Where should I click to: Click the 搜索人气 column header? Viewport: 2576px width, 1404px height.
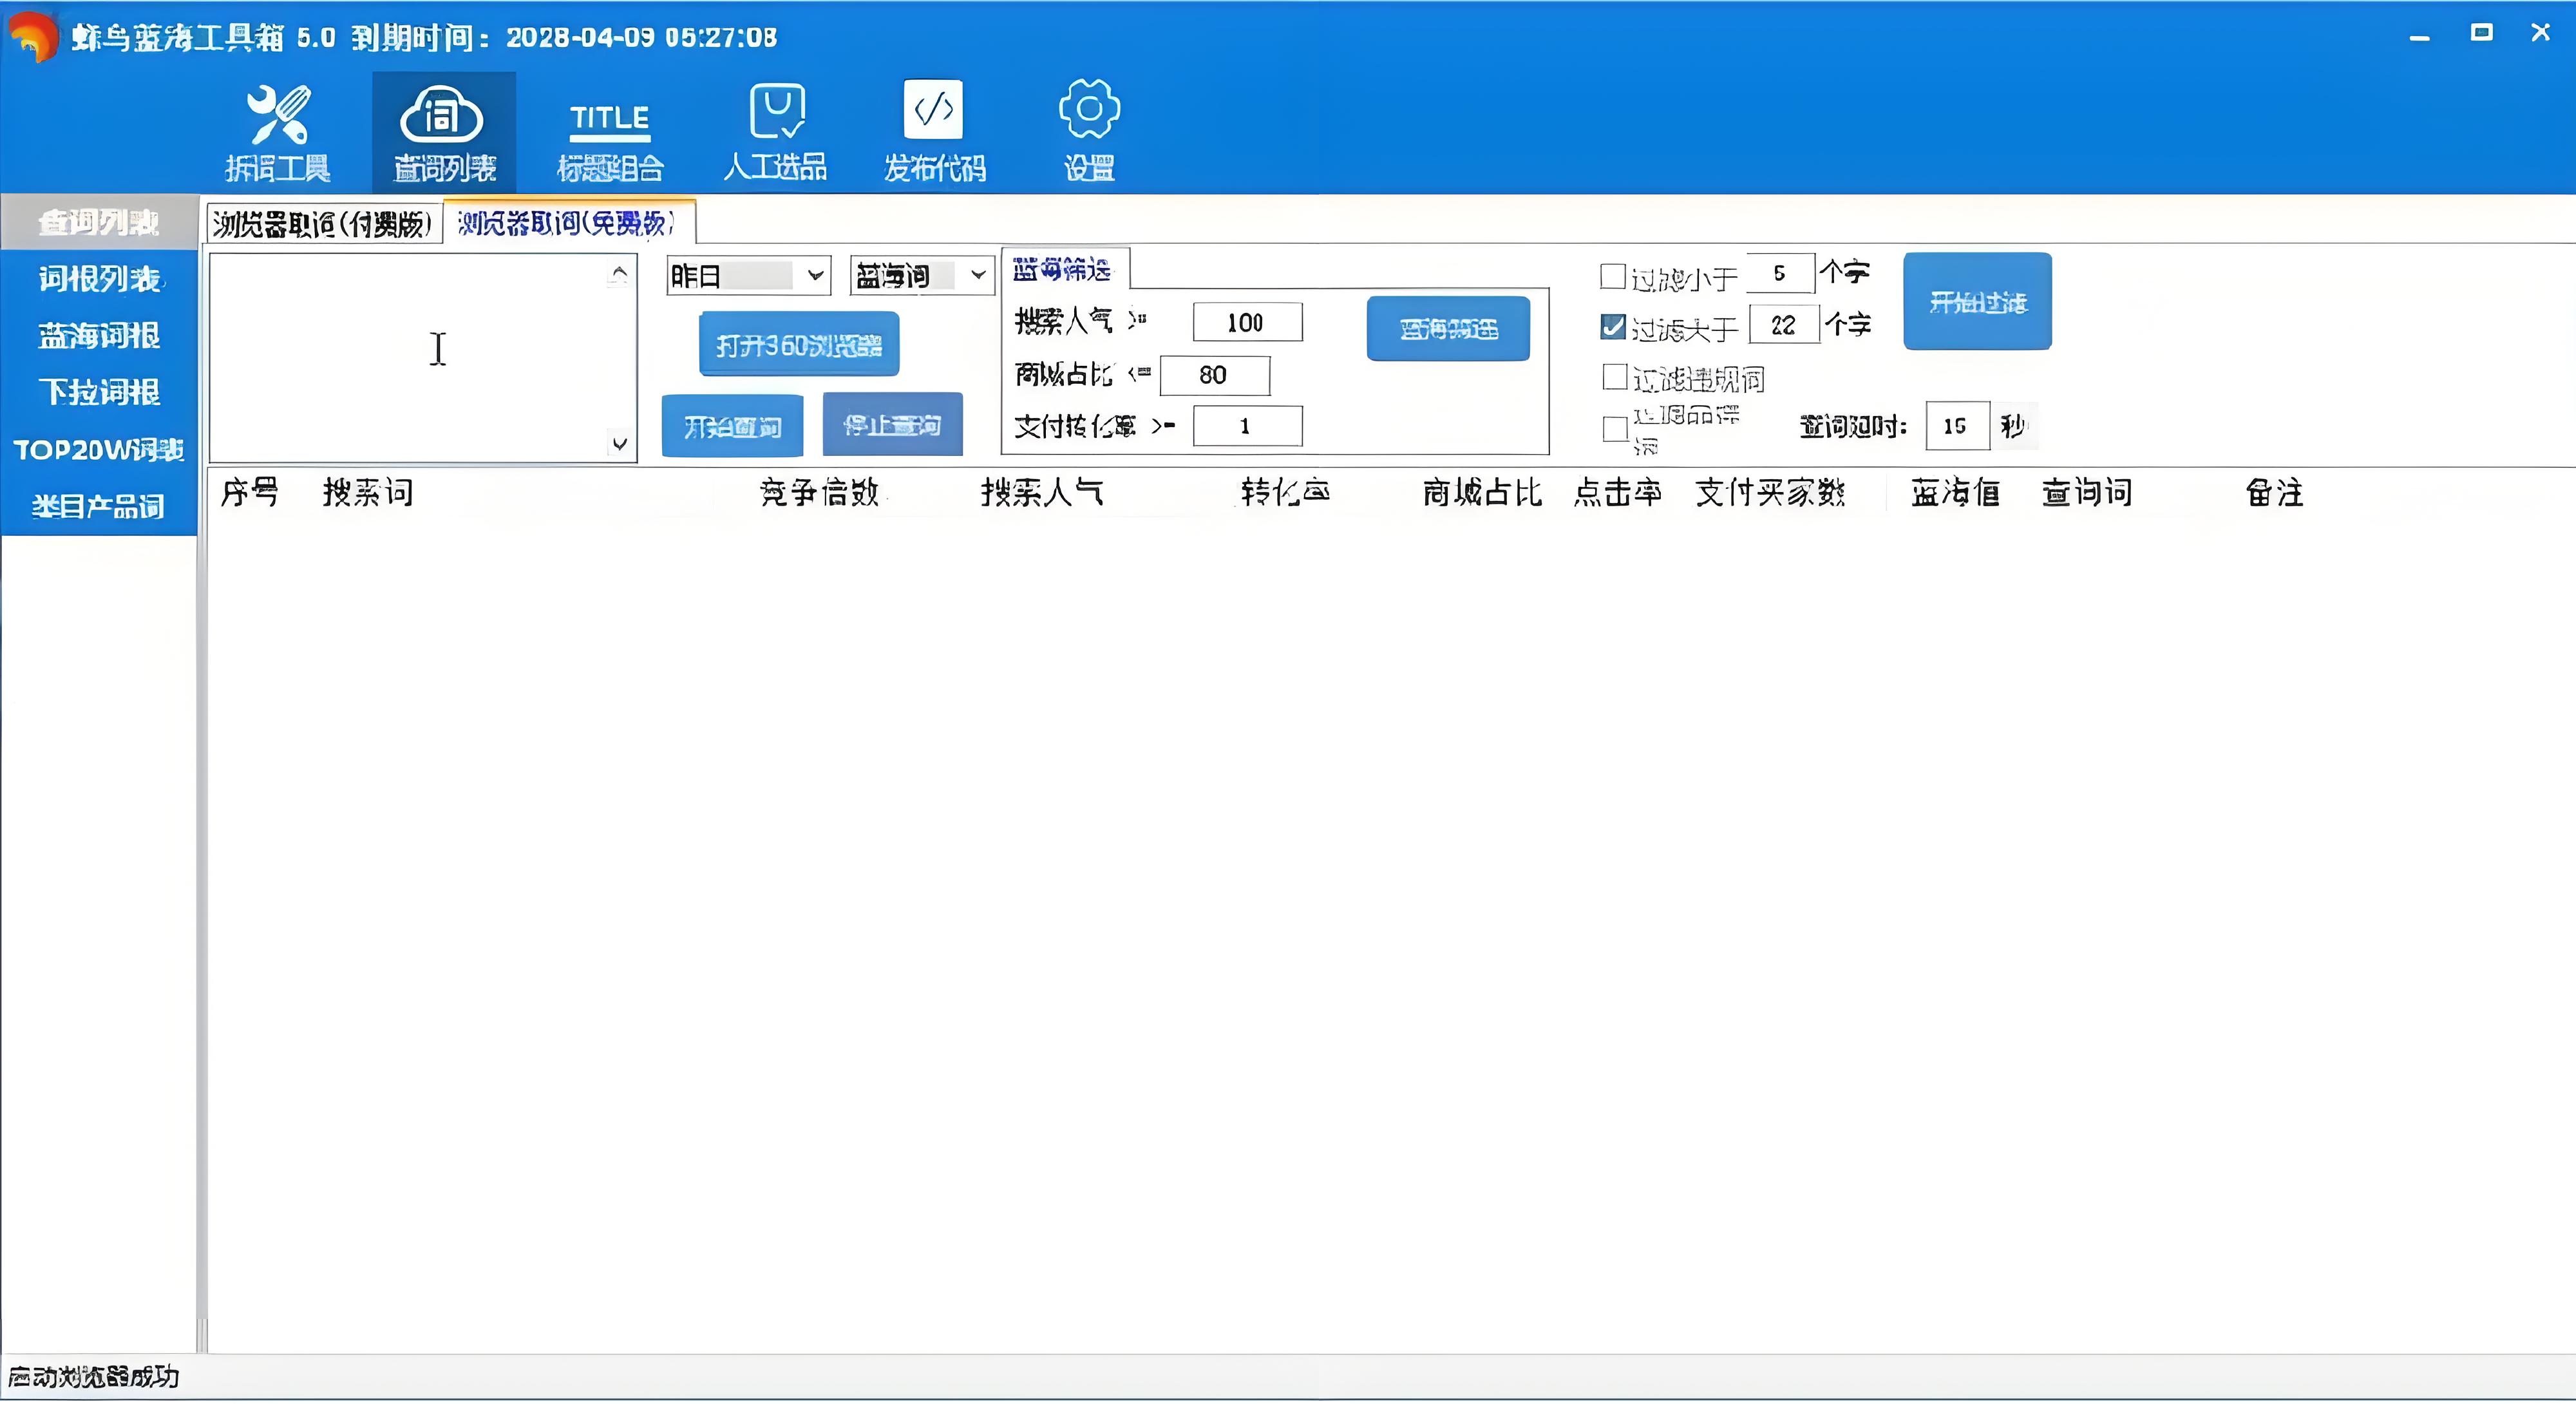click(1041, 492)
